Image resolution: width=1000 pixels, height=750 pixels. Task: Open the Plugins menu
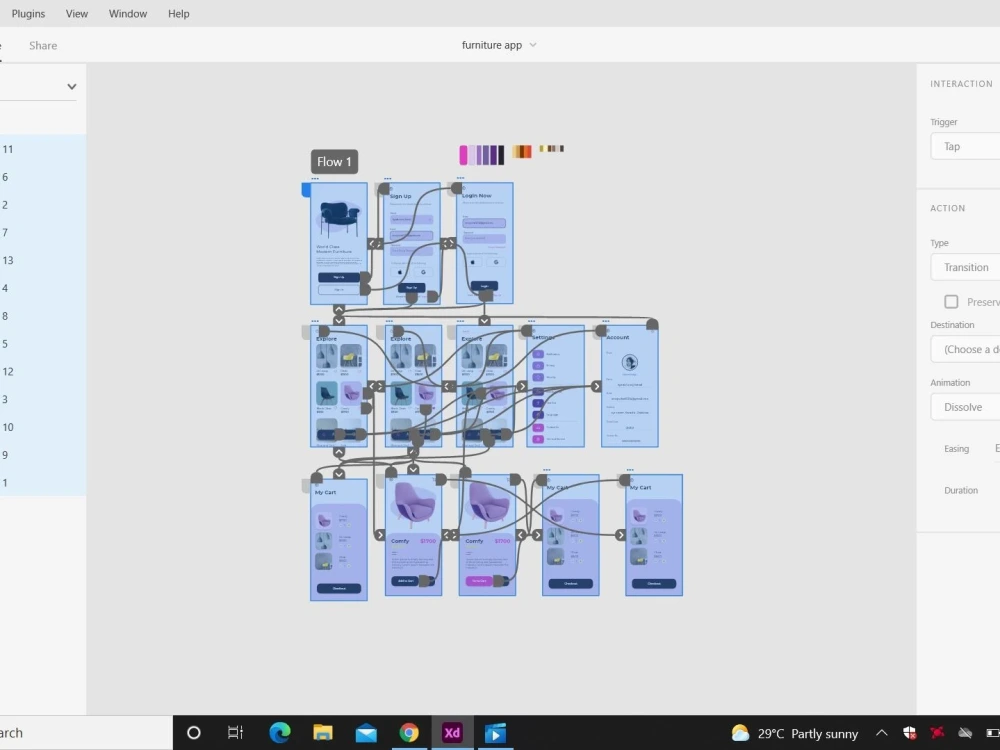(x=28, y=13)
